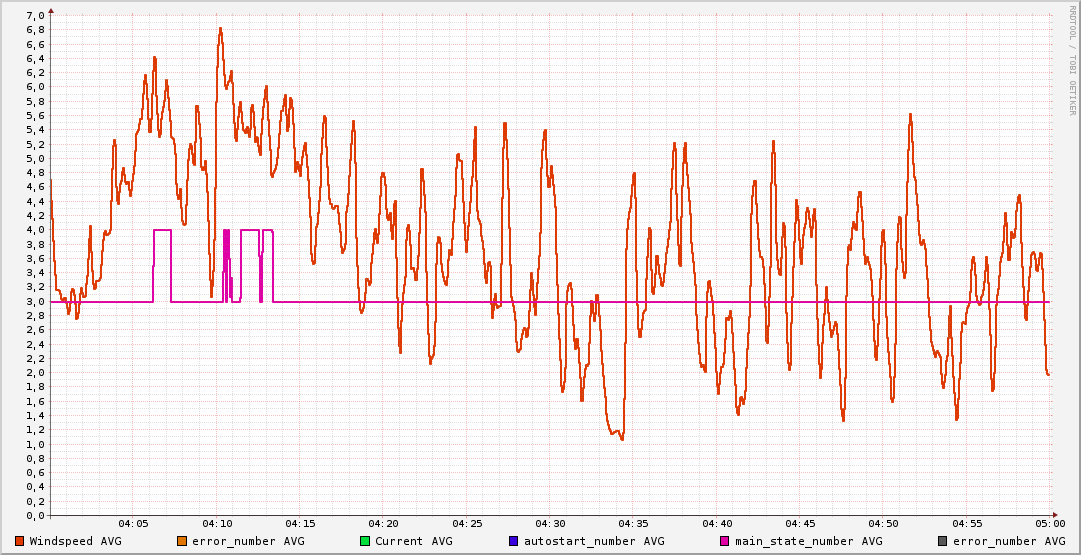This screenshot has height=555, width=1081.
Task: Click the 3,0 value on y-axis
Action: (x=34, y=301)
